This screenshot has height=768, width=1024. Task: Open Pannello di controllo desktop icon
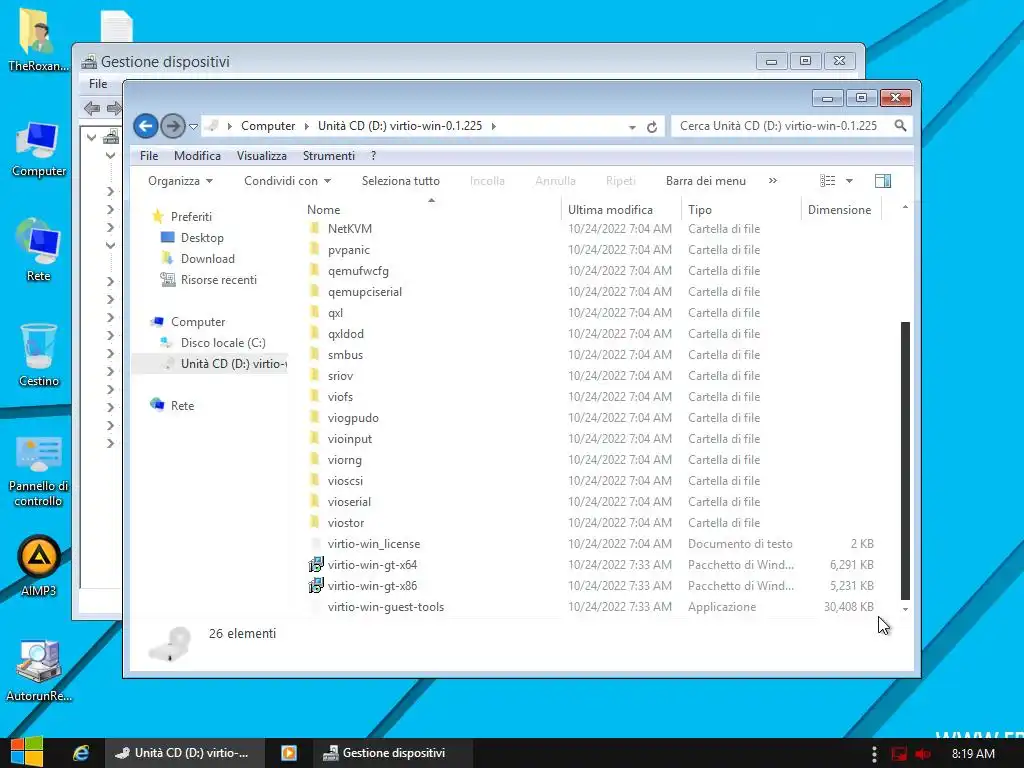[39, 472]
